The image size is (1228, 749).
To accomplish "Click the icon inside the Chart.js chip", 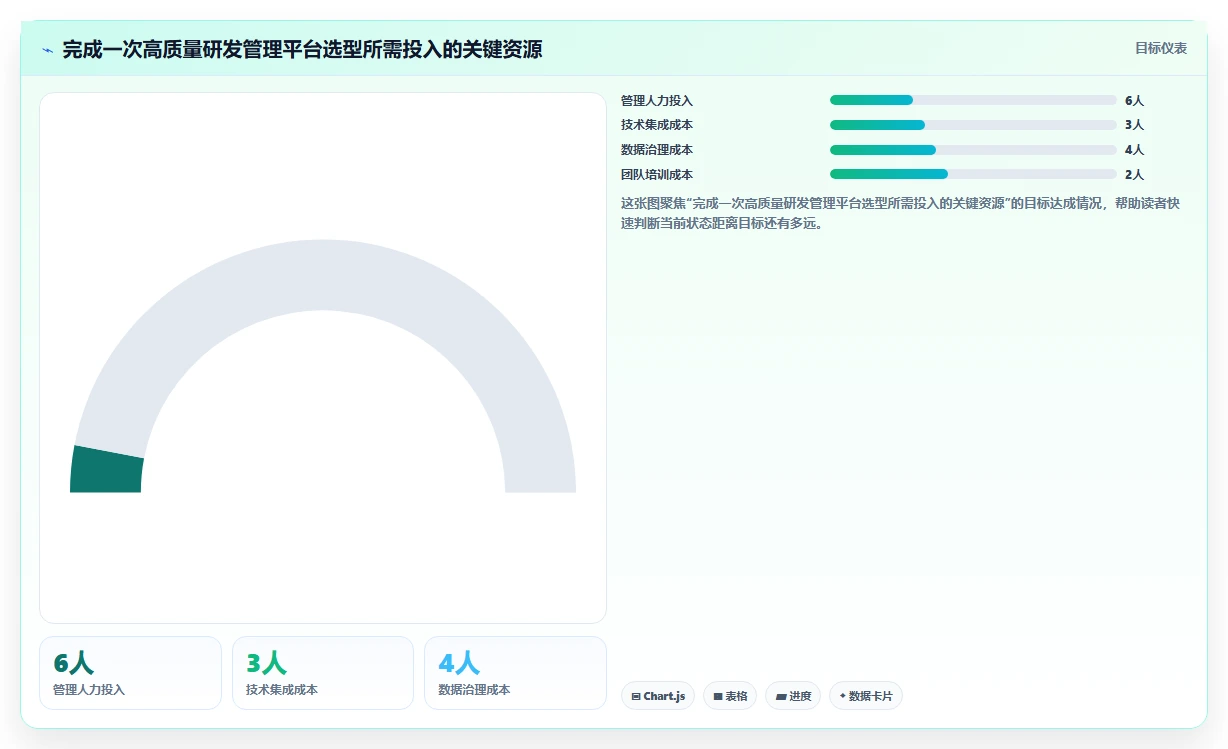I will (636, 696).
